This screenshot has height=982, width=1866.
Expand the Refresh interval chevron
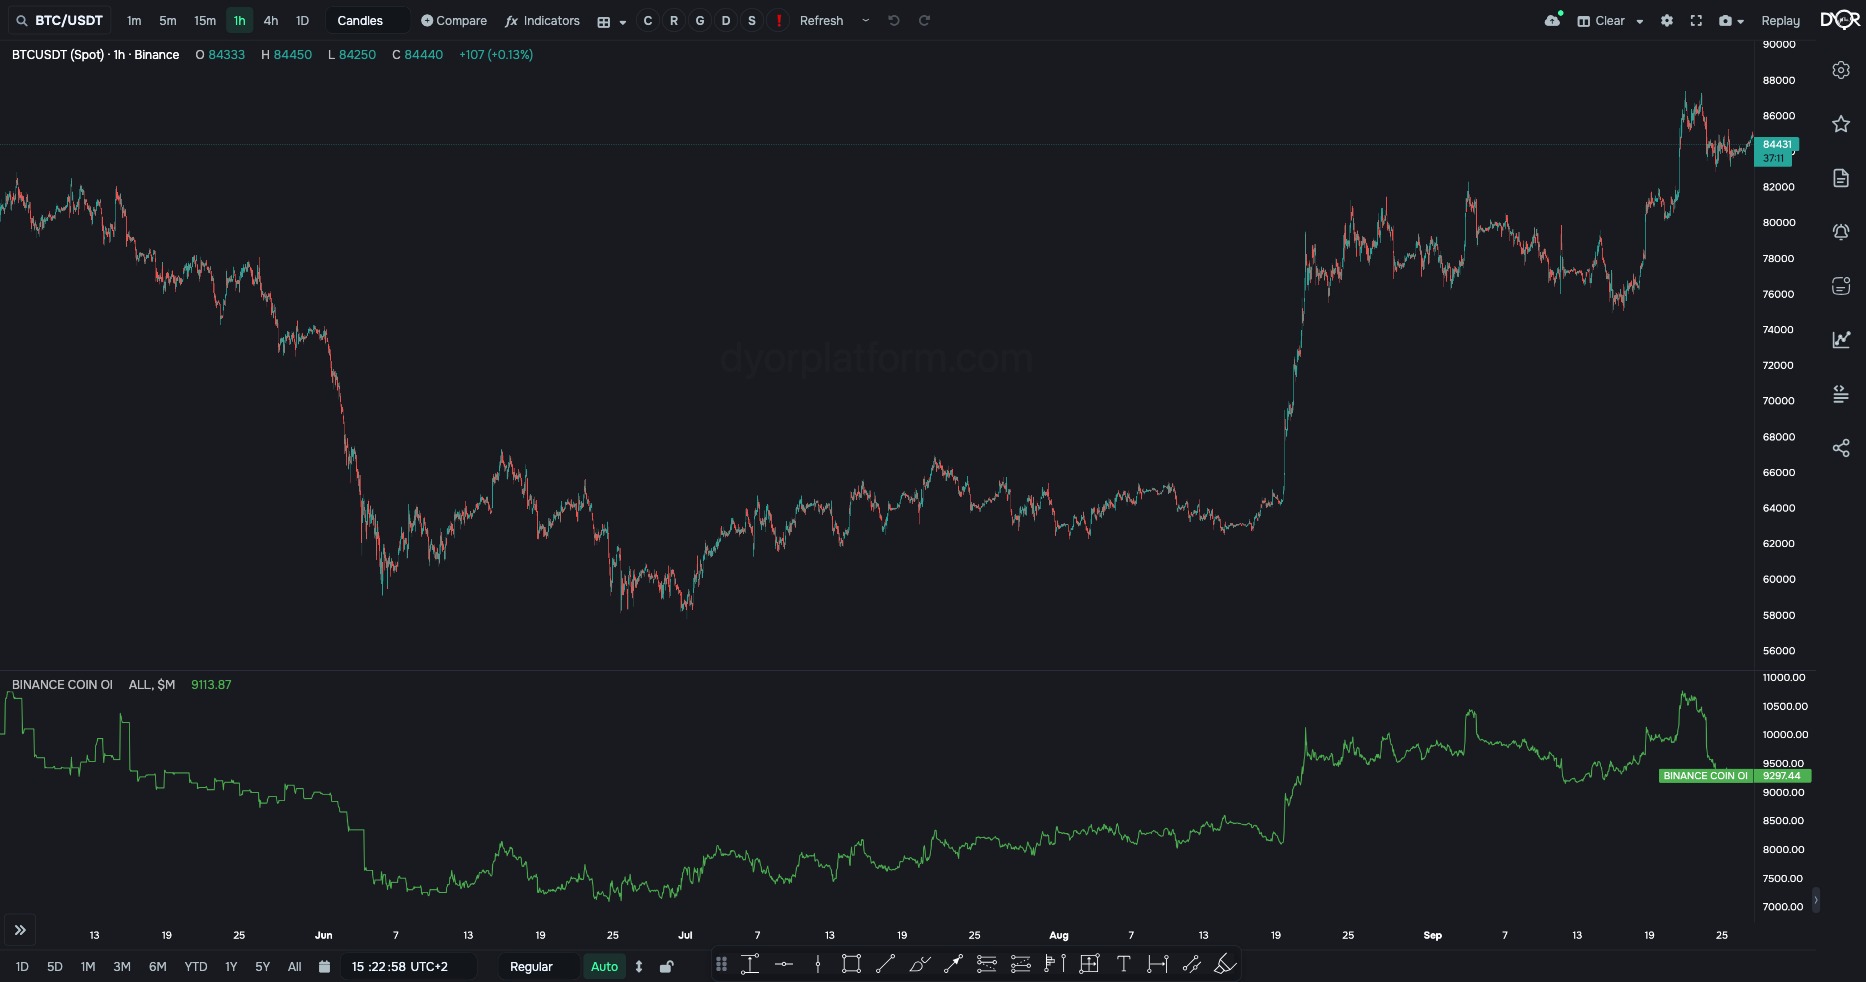coord(865,20)
